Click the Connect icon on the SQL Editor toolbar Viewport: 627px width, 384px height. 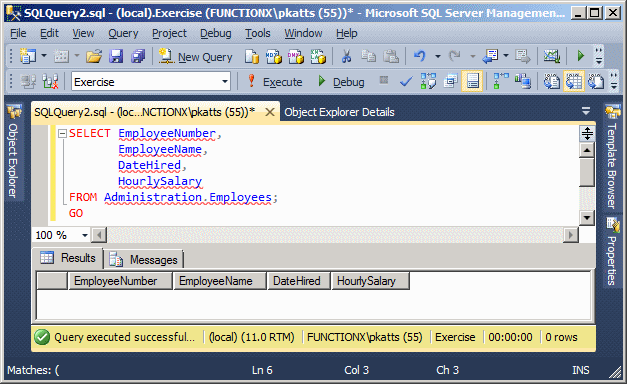(x=28, y=82)
